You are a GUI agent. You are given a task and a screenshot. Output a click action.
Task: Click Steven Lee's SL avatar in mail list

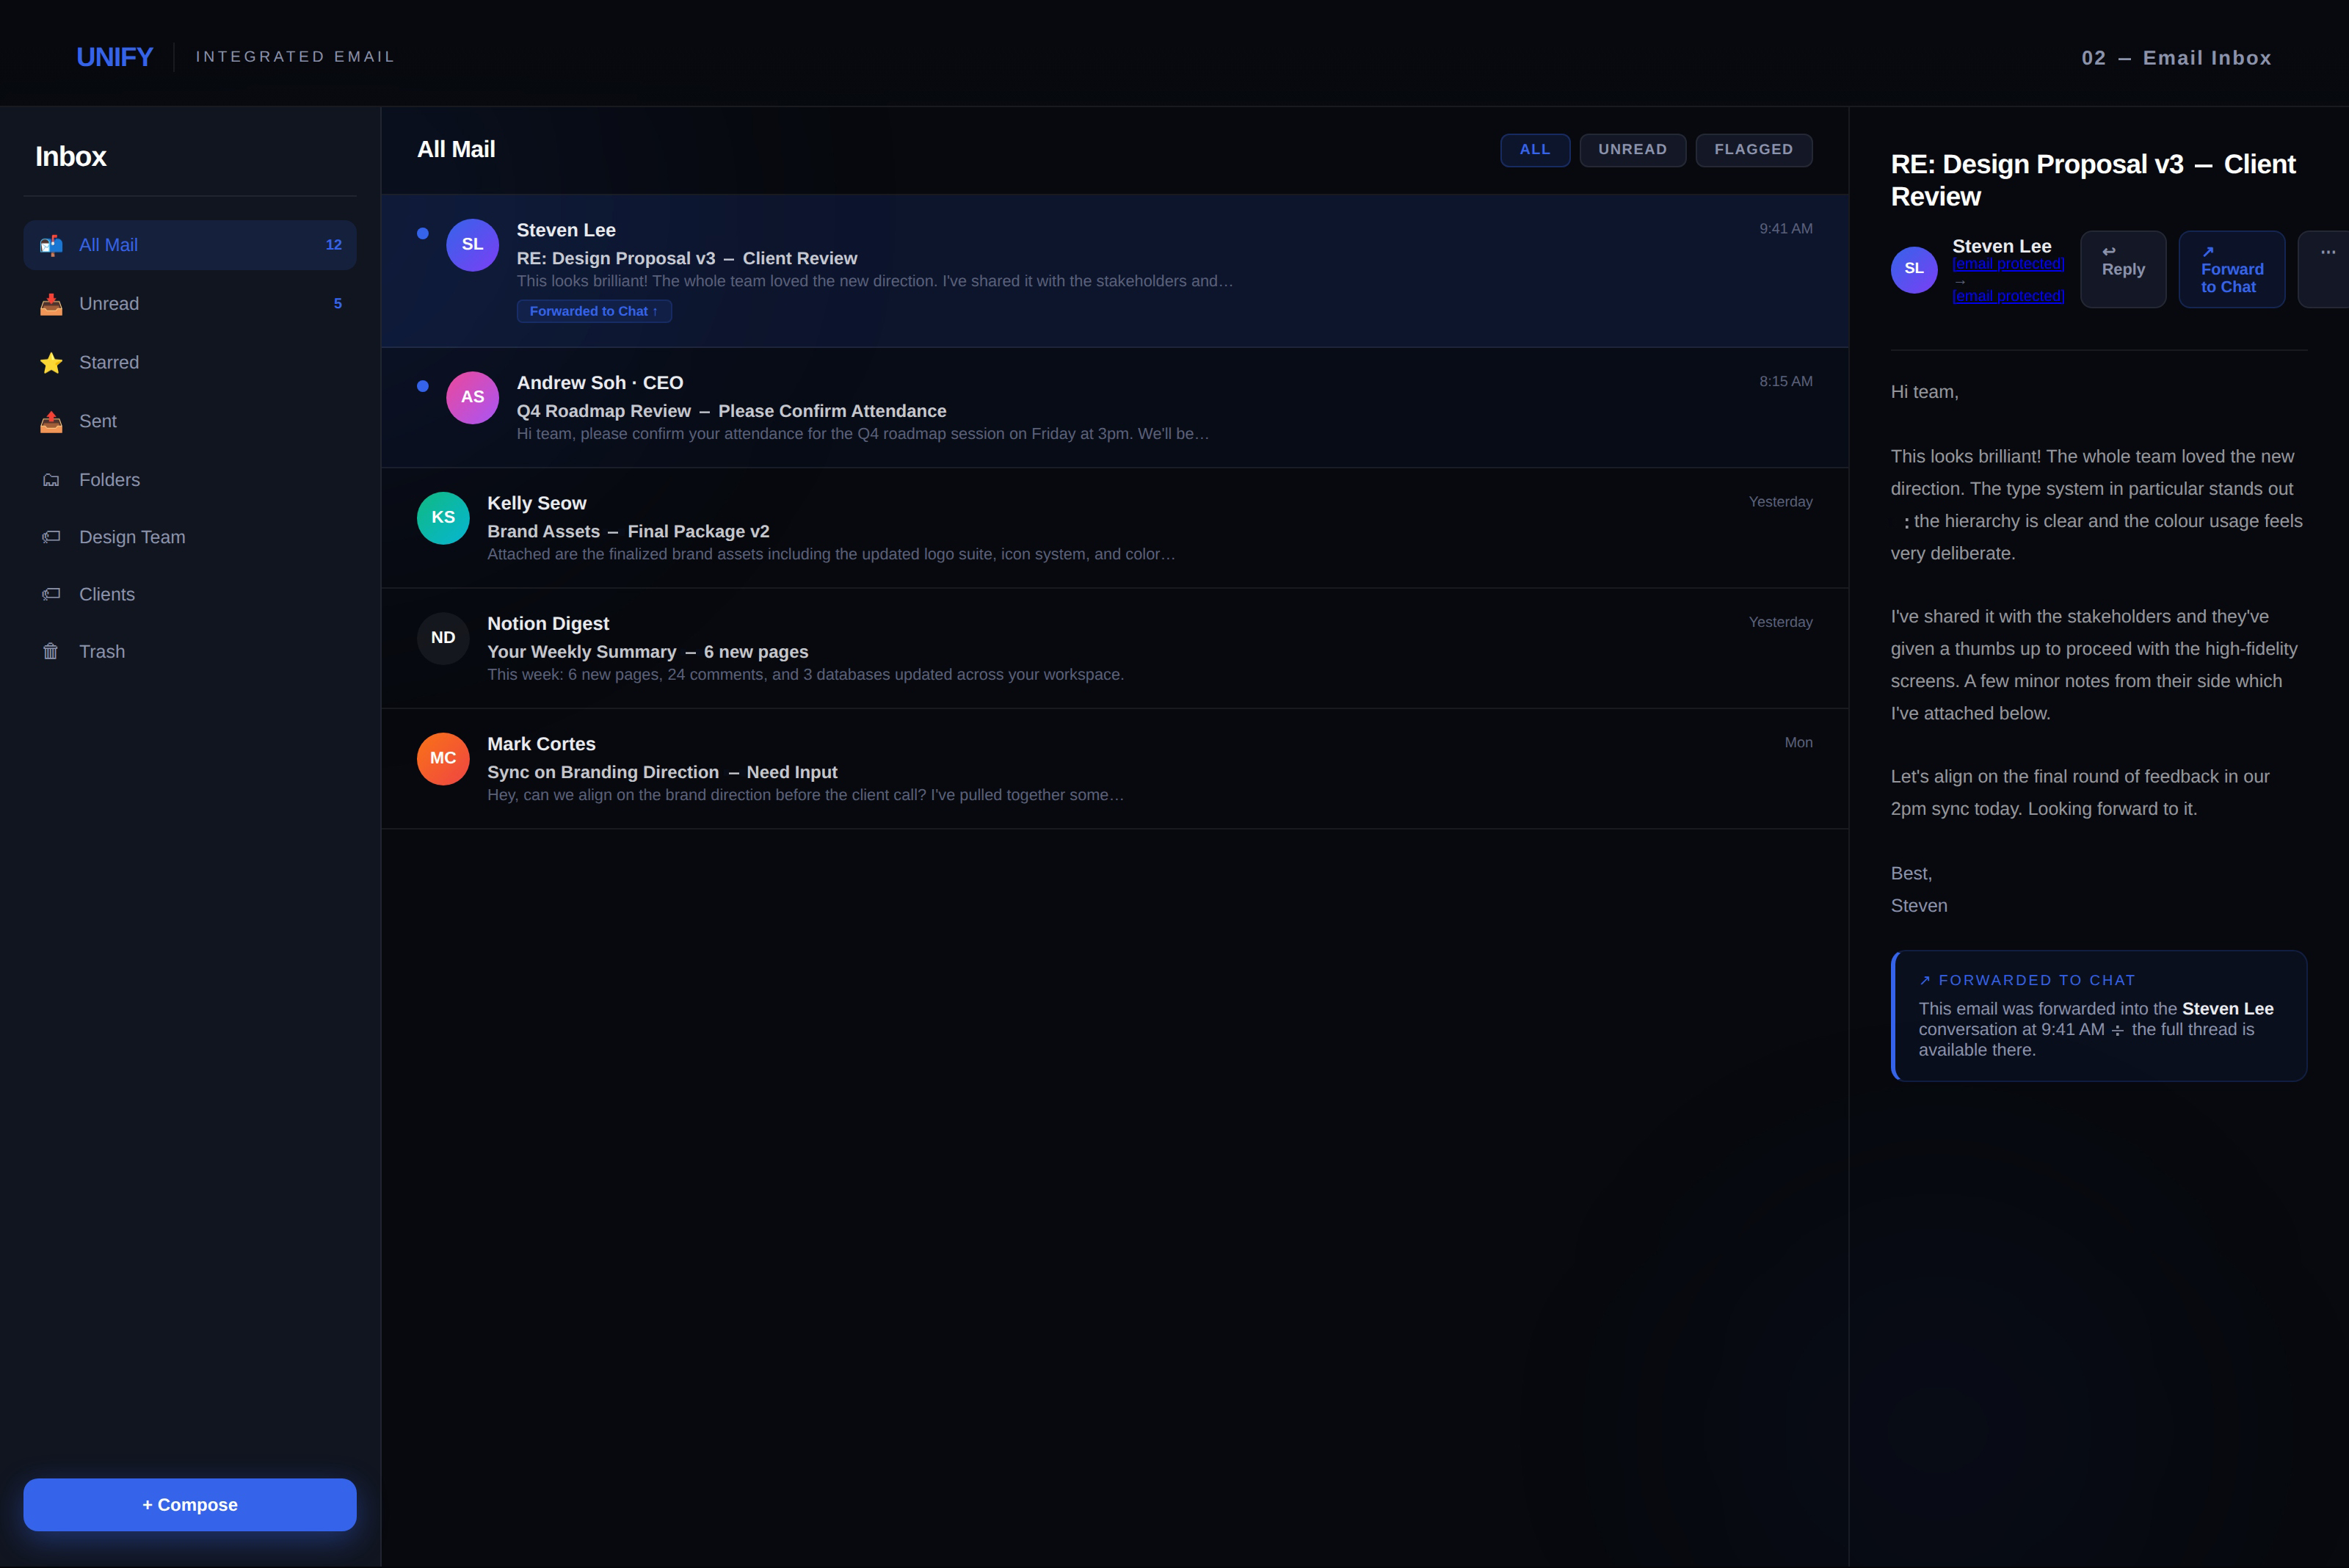(472, 245)
